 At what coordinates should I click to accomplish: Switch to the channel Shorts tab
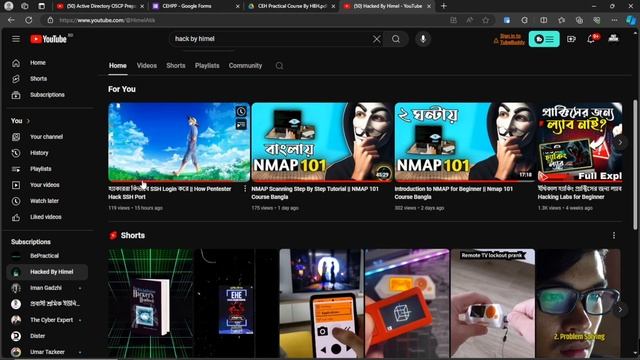[176, 66]
